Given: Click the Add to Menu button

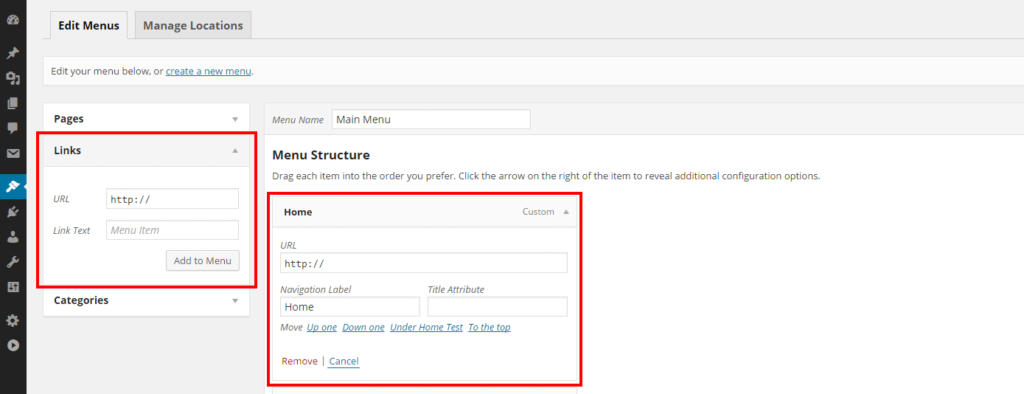Looking at the screenshot, I should coord(202,261).
